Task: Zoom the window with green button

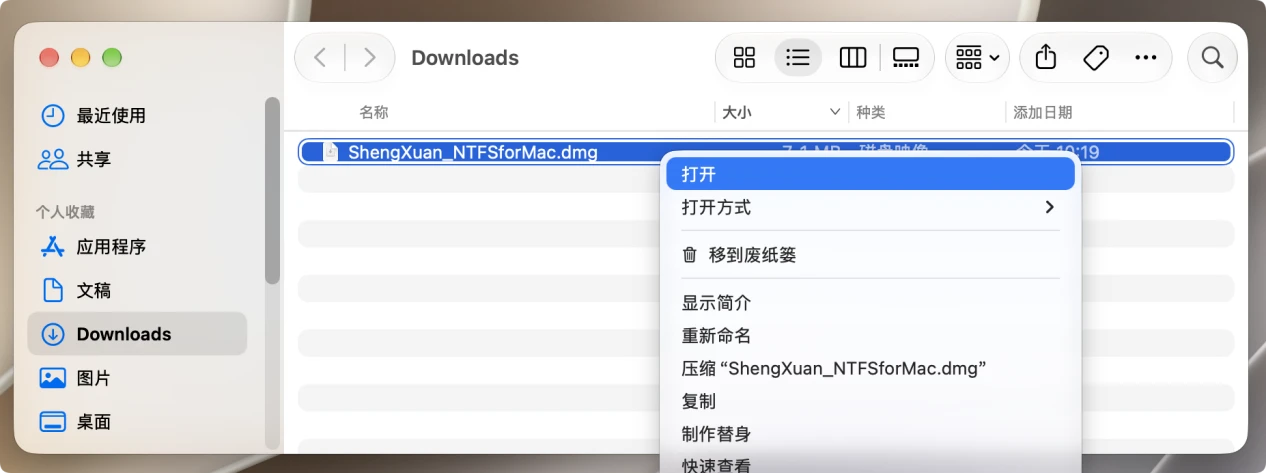Action: point(112,58)
